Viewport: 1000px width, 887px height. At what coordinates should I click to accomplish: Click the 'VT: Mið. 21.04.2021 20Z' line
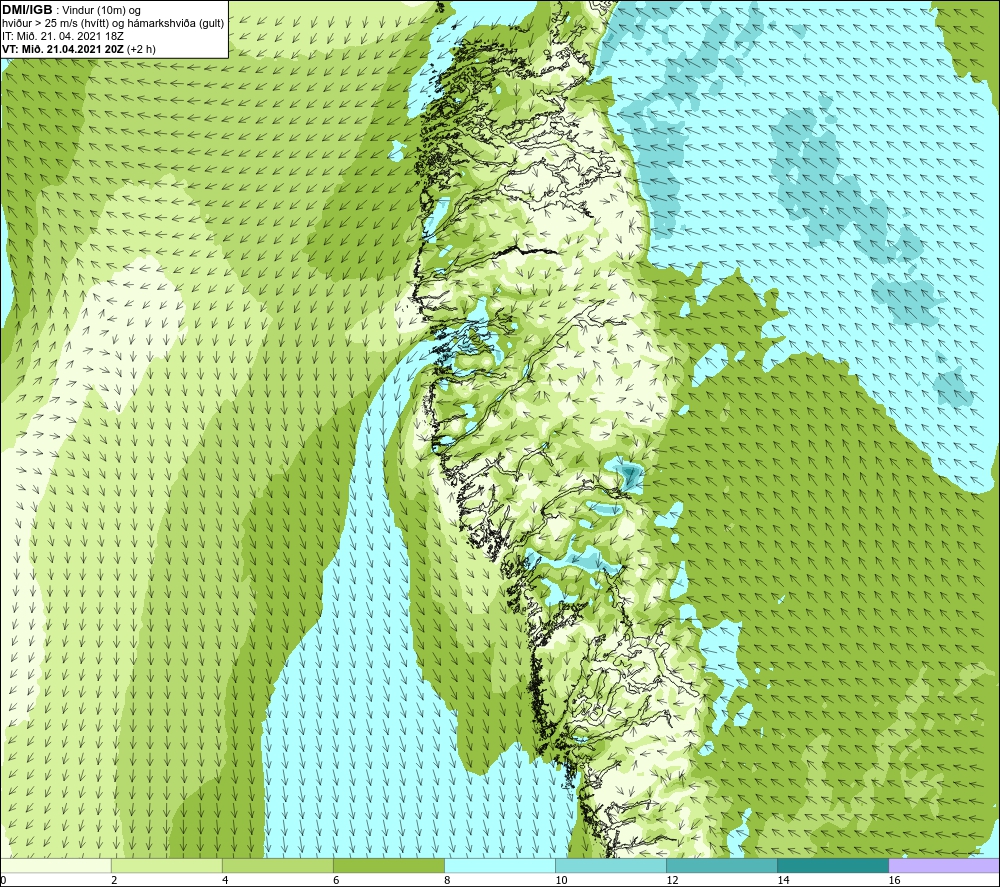point(63,49)
